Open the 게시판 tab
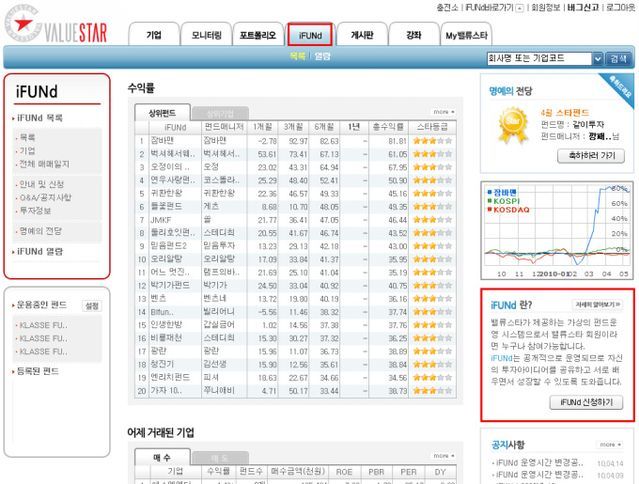Image resolution: width=639 pixels, height=484 pixels. point(362,35)
